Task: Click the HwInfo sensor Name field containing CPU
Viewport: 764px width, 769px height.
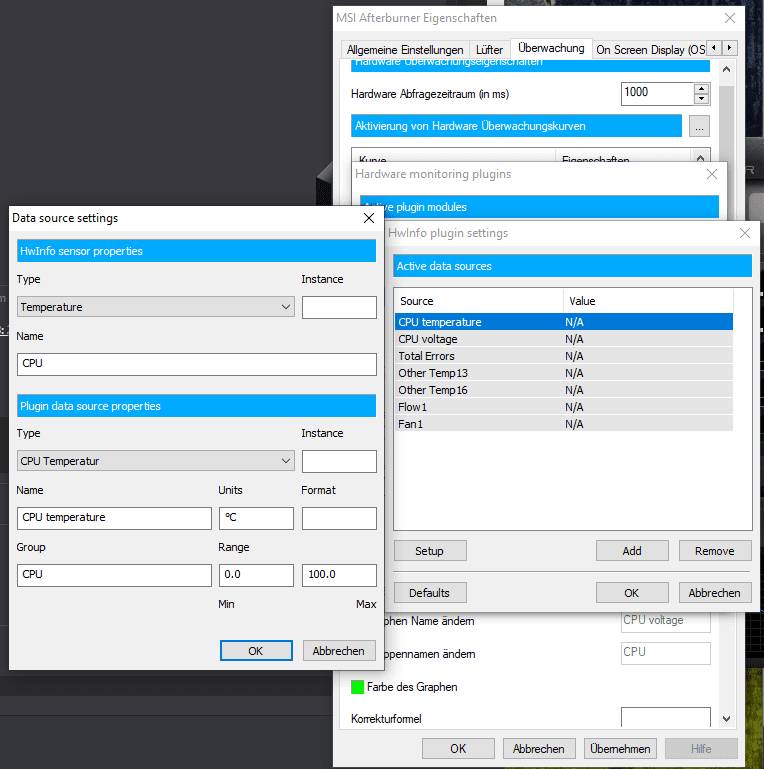Action: [197, 364]
